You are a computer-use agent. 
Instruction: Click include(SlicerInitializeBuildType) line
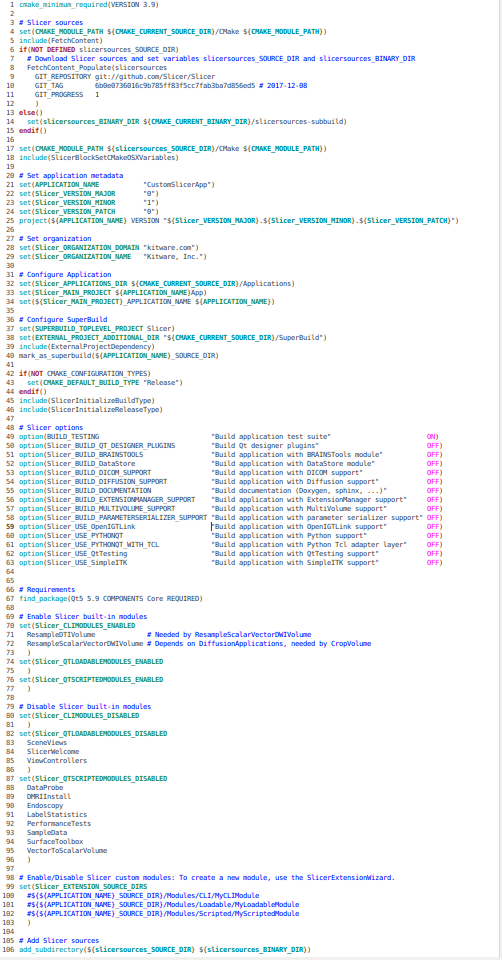pos(87,400)
